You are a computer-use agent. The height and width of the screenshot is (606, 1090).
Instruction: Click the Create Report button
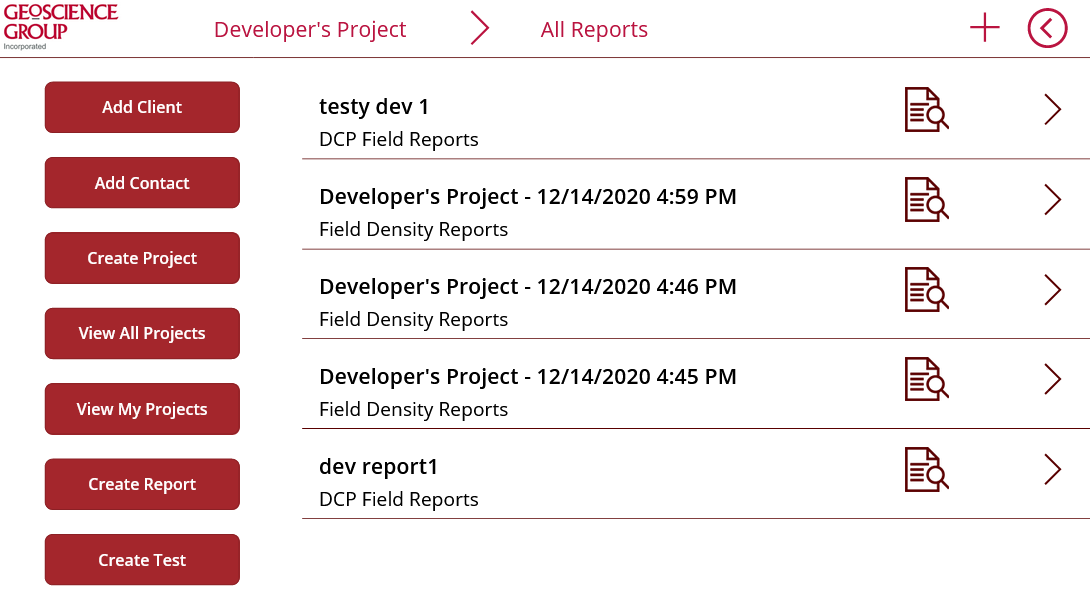[143, 484]
